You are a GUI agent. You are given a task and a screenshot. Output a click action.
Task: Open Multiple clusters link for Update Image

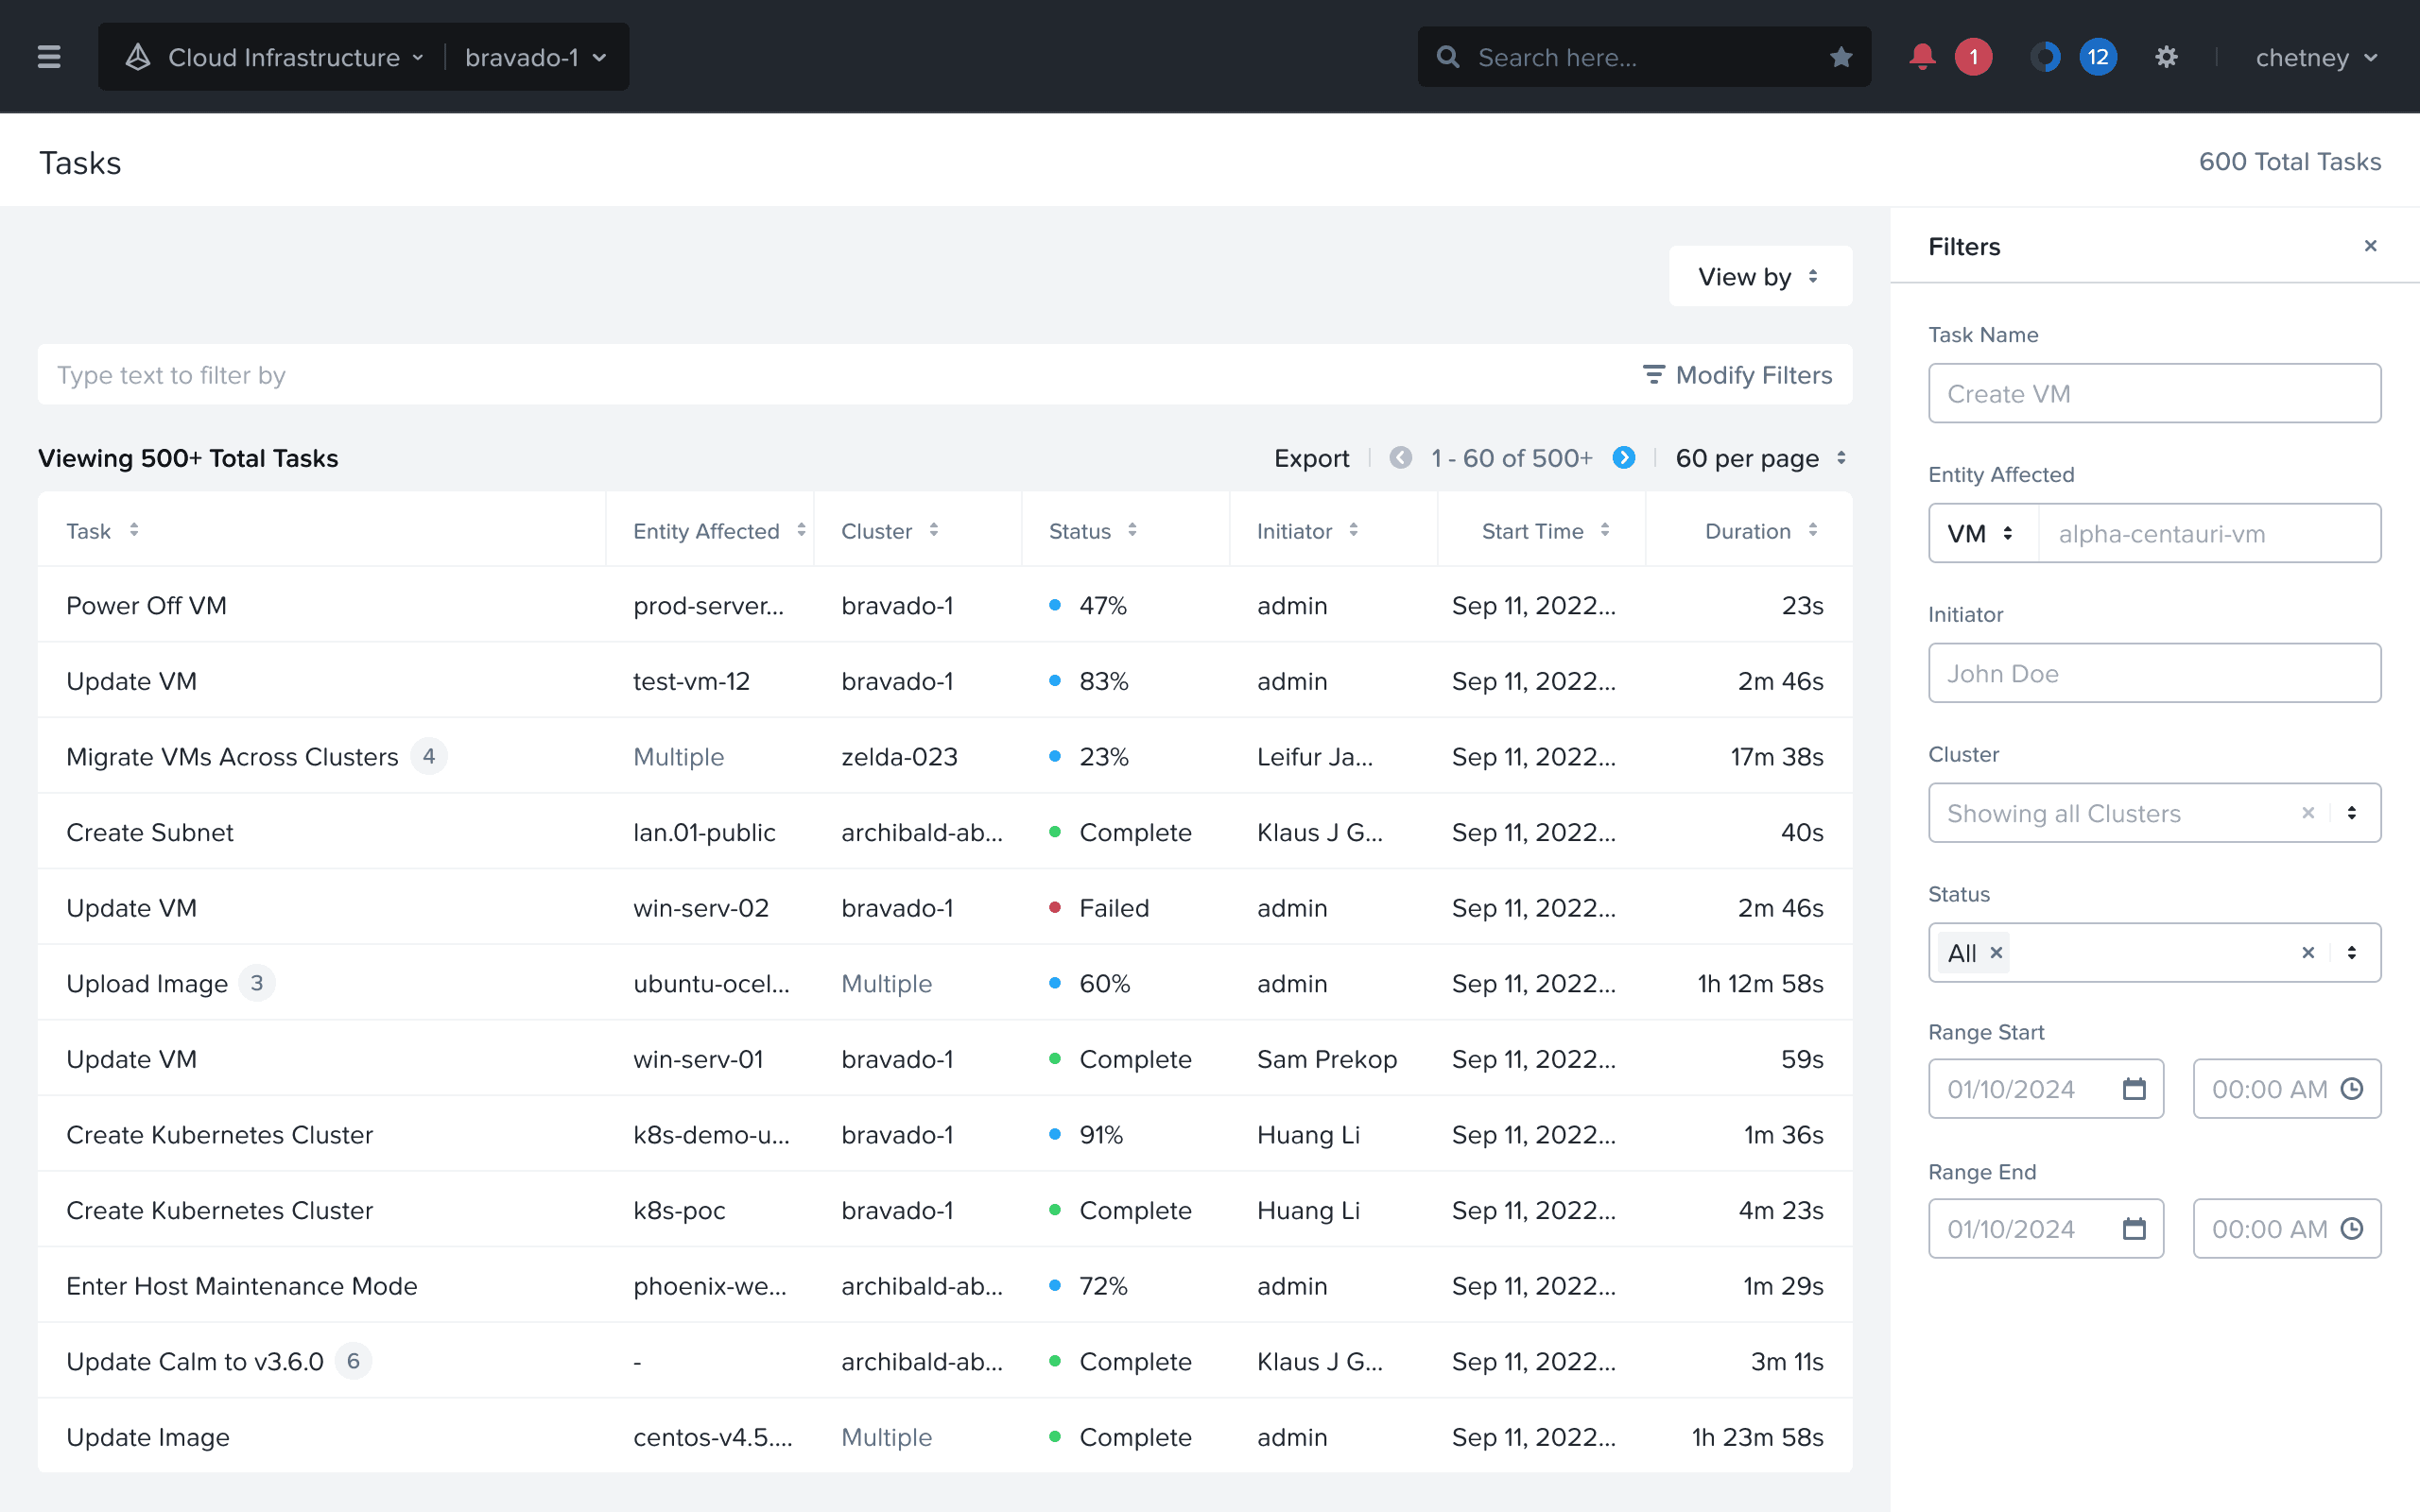tap(886, 1437)
